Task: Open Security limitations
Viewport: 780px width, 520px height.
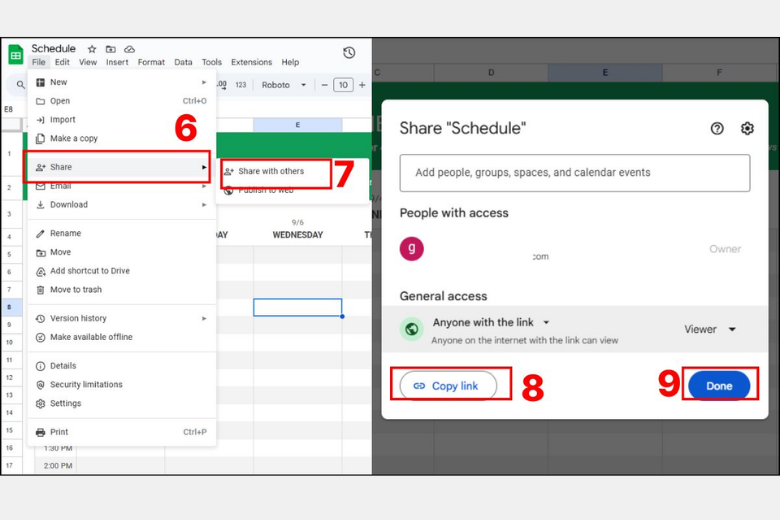Action: [121, 385]
